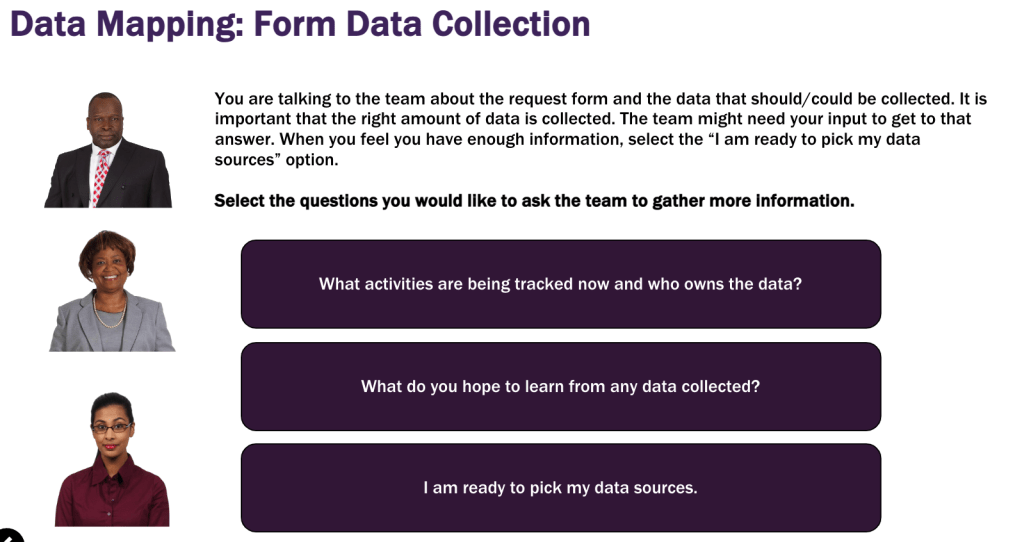Choose "I am ready to pick my data sources"
This screenshot has height=542, width=1022.
[x=560, y=488]
